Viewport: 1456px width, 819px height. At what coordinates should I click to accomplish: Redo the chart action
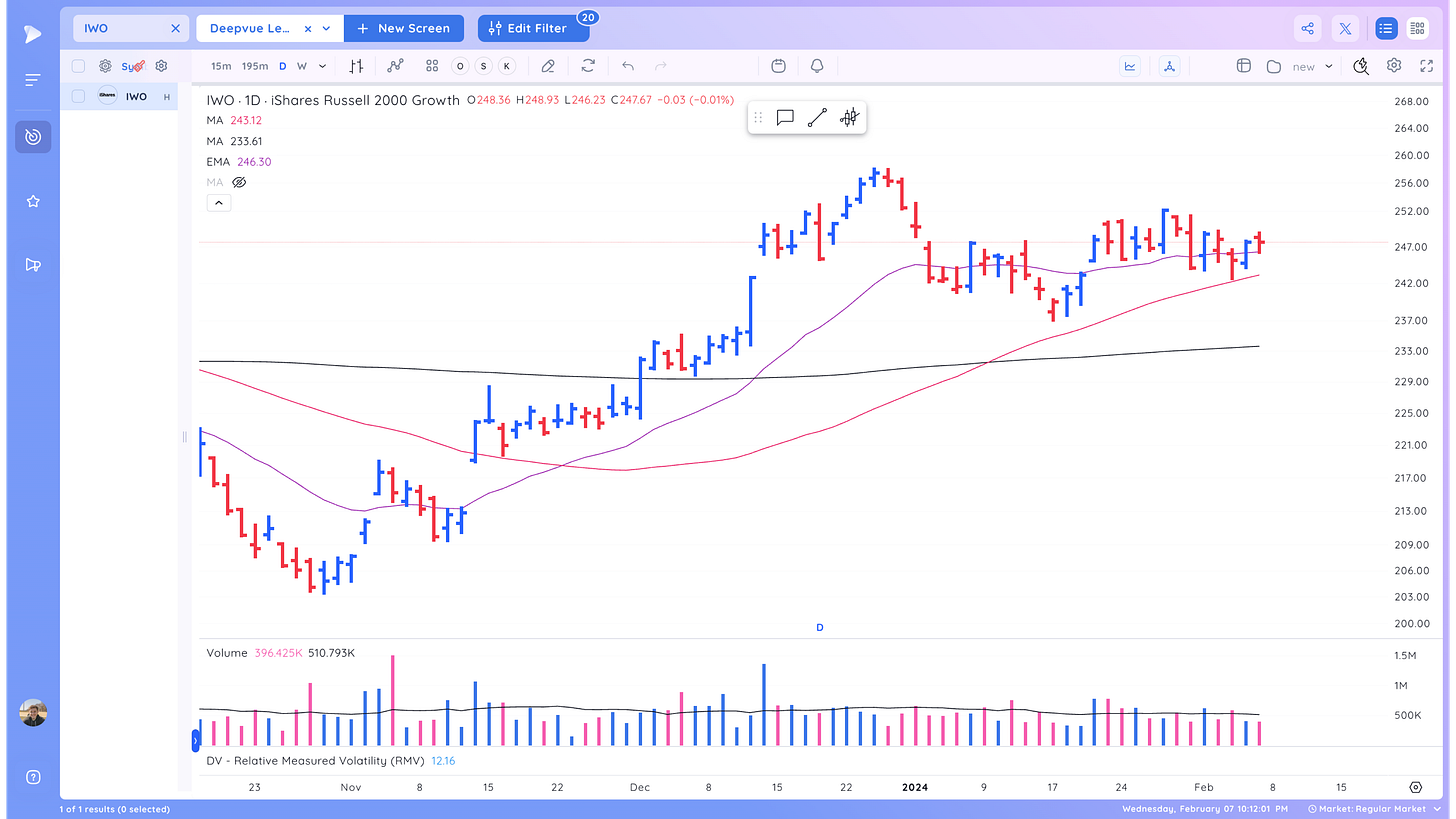(x=660, y=66)
